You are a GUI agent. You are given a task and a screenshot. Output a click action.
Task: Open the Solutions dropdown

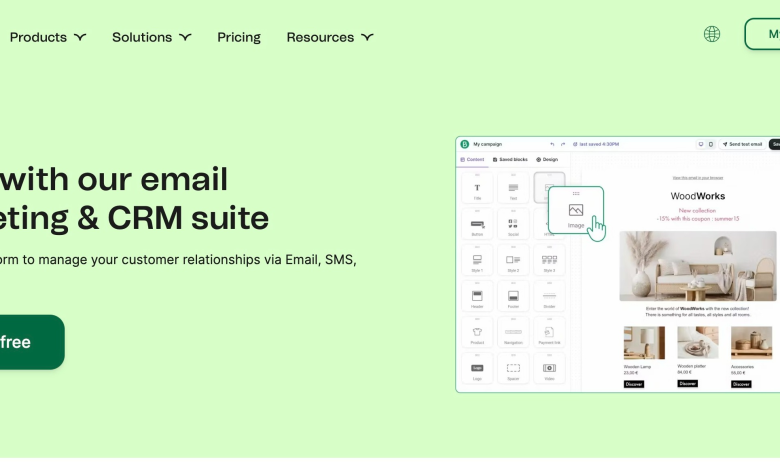point(151,37)
